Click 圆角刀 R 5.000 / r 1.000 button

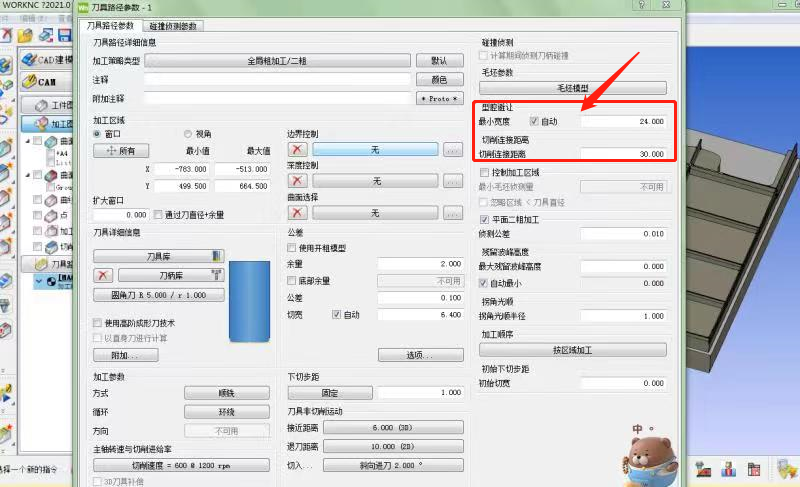(x=159, y=295)
